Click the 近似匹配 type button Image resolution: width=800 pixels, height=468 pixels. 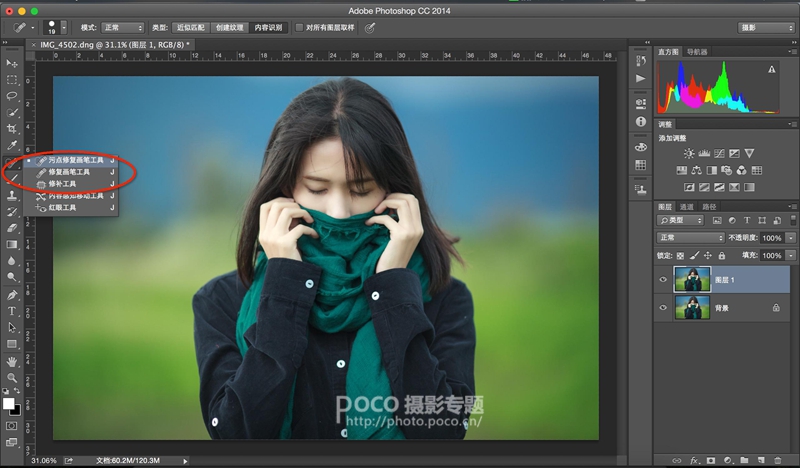(190, 28)
